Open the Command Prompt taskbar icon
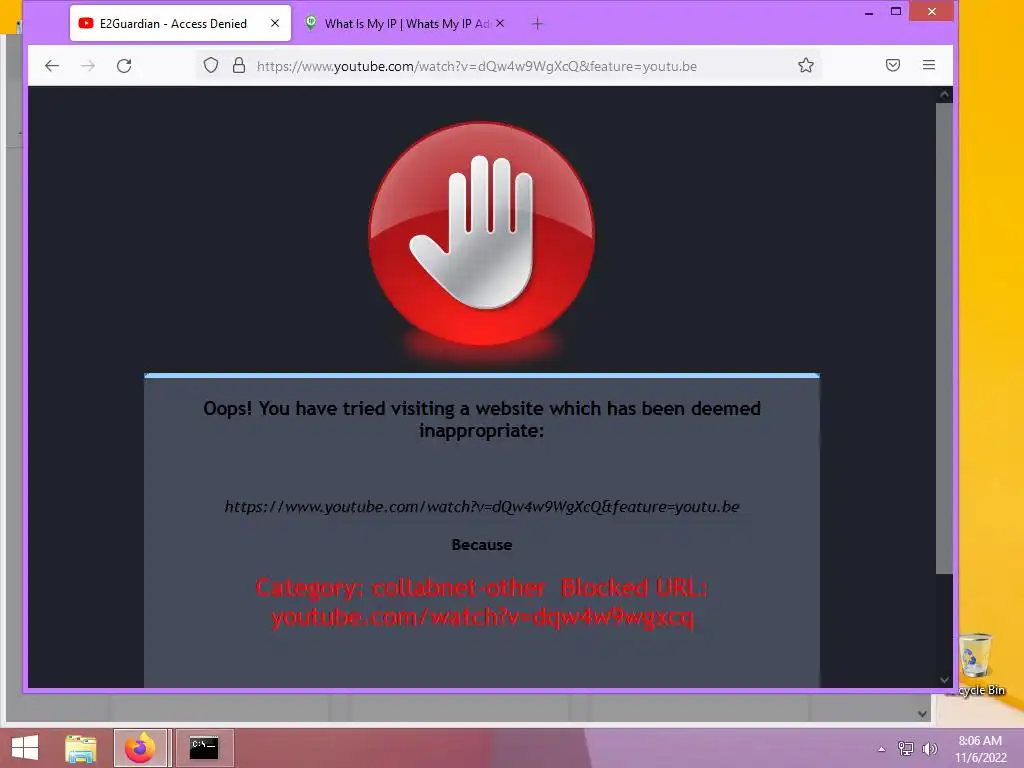The width and height of the screenshot is (1024, 768). 204,748
